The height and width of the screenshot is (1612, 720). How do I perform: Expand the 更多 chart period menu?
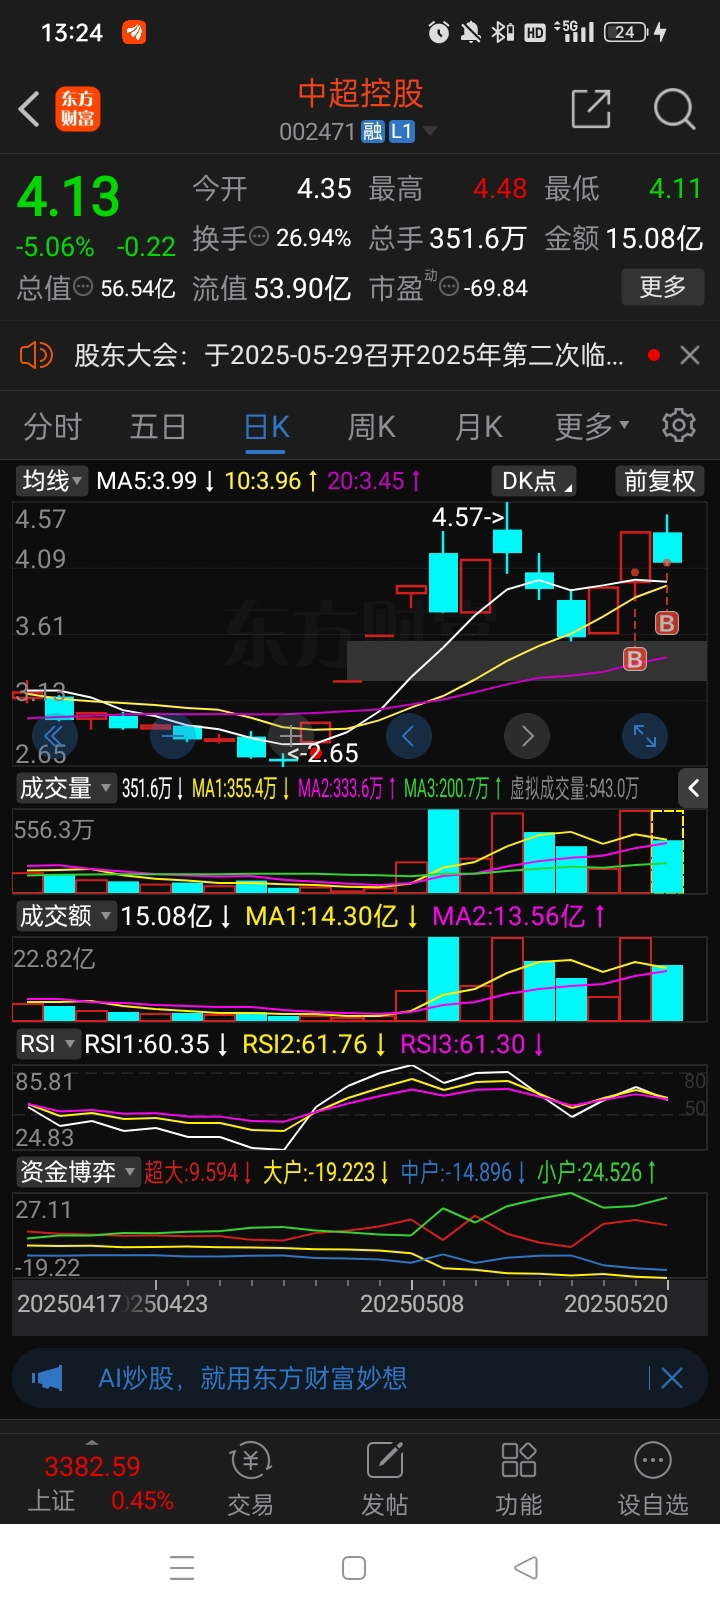click(x=593, y=427)
